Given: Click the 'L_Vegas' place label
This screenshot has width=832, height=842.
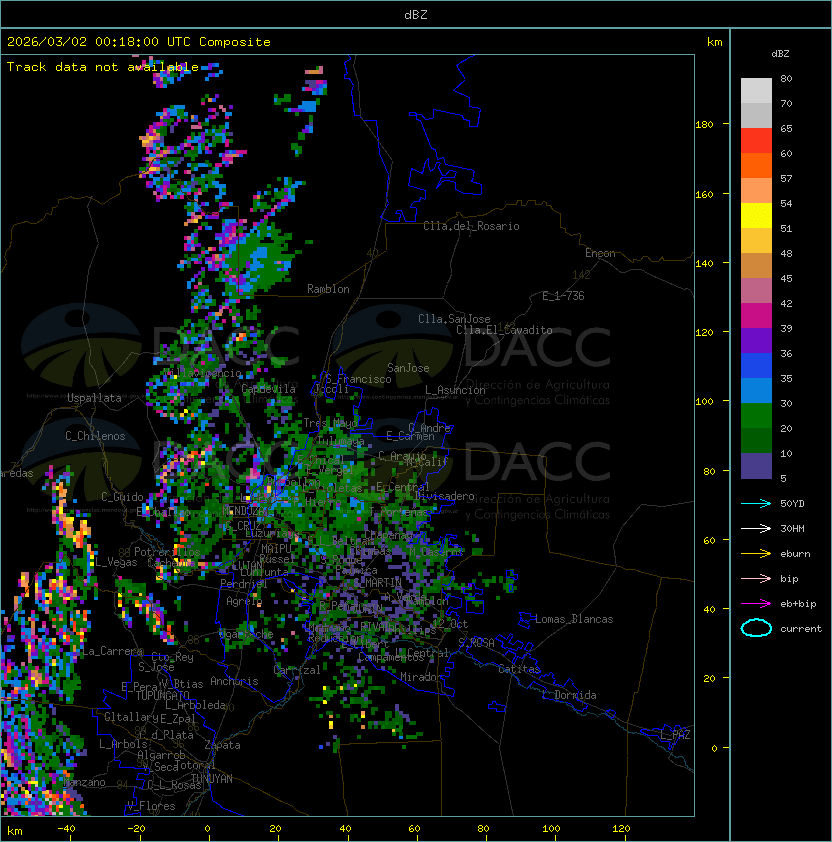Looking at the screenshot, I should coord(116,562).
